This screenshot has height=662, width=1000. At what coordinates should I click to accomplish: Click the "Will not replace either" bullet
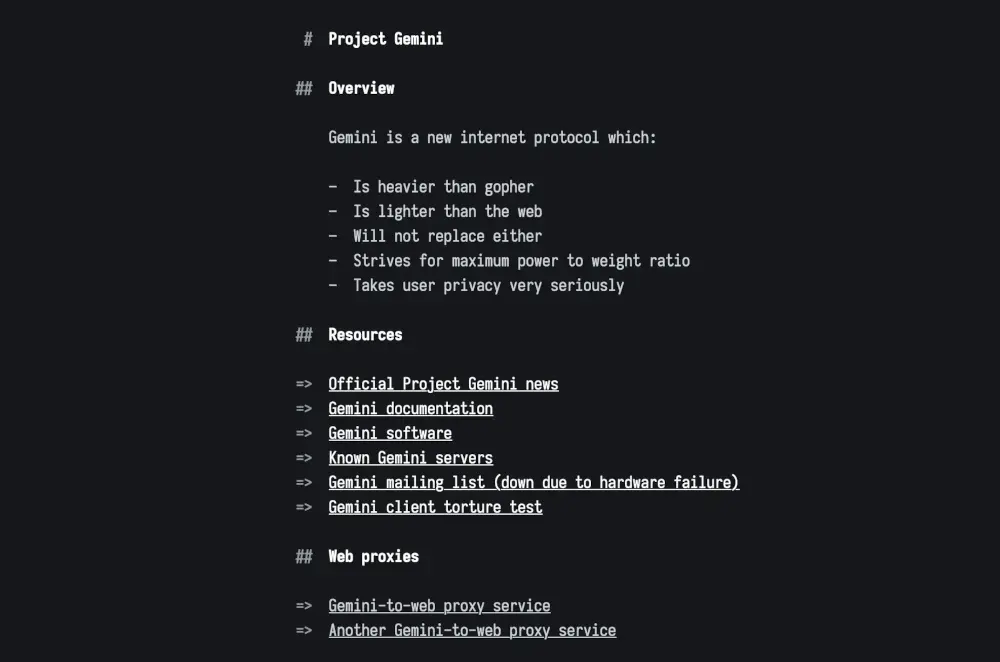tap(447, 236)
